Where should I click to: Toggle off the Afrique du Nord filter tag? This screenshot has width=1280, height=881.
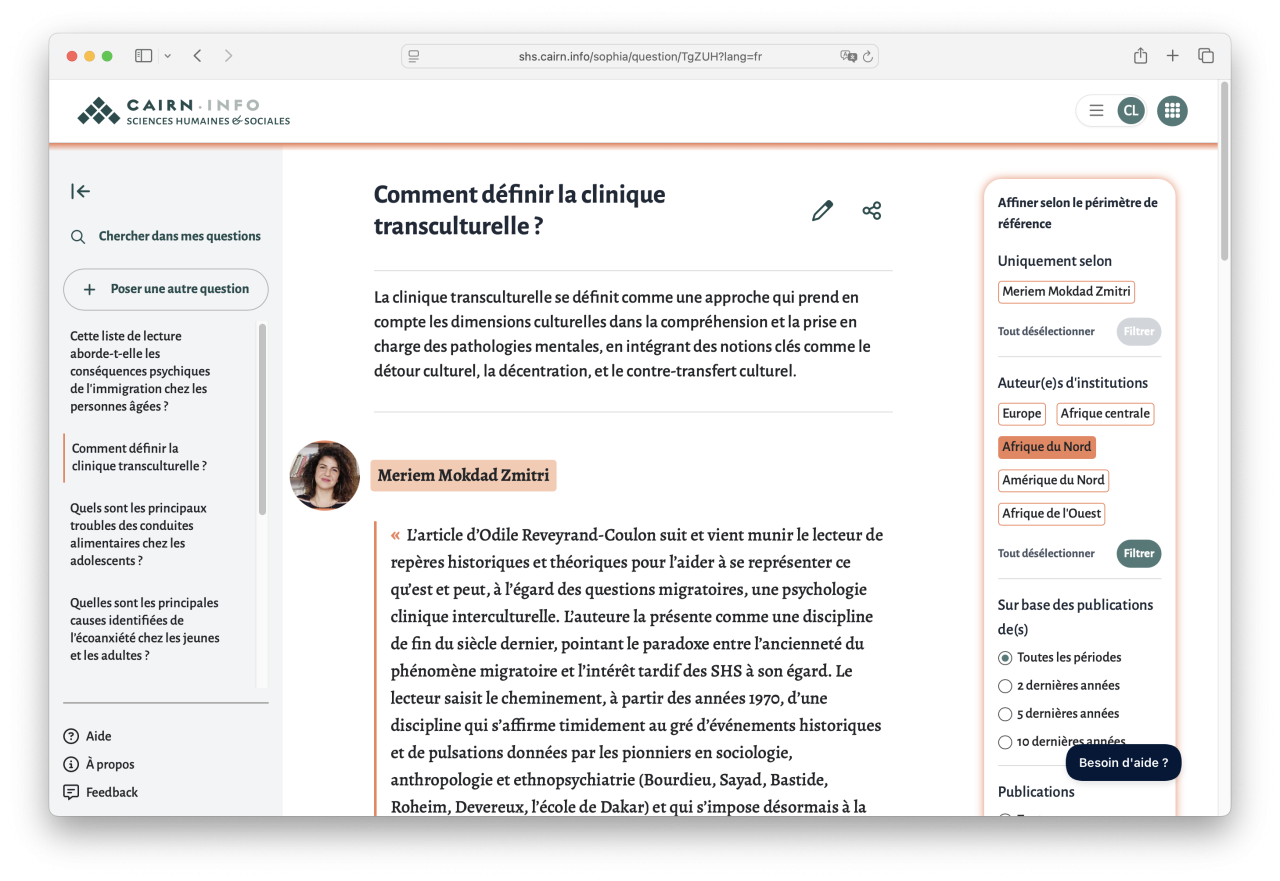tap(1046, 447)
